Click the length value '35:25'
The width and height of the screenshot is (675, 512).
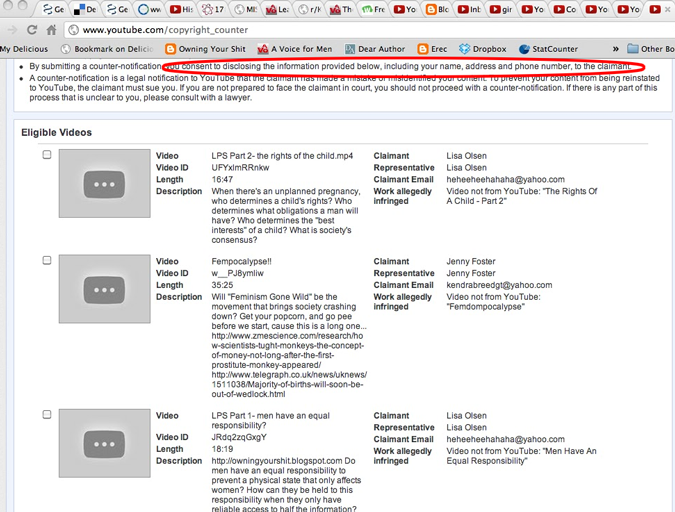pos(222,285)
